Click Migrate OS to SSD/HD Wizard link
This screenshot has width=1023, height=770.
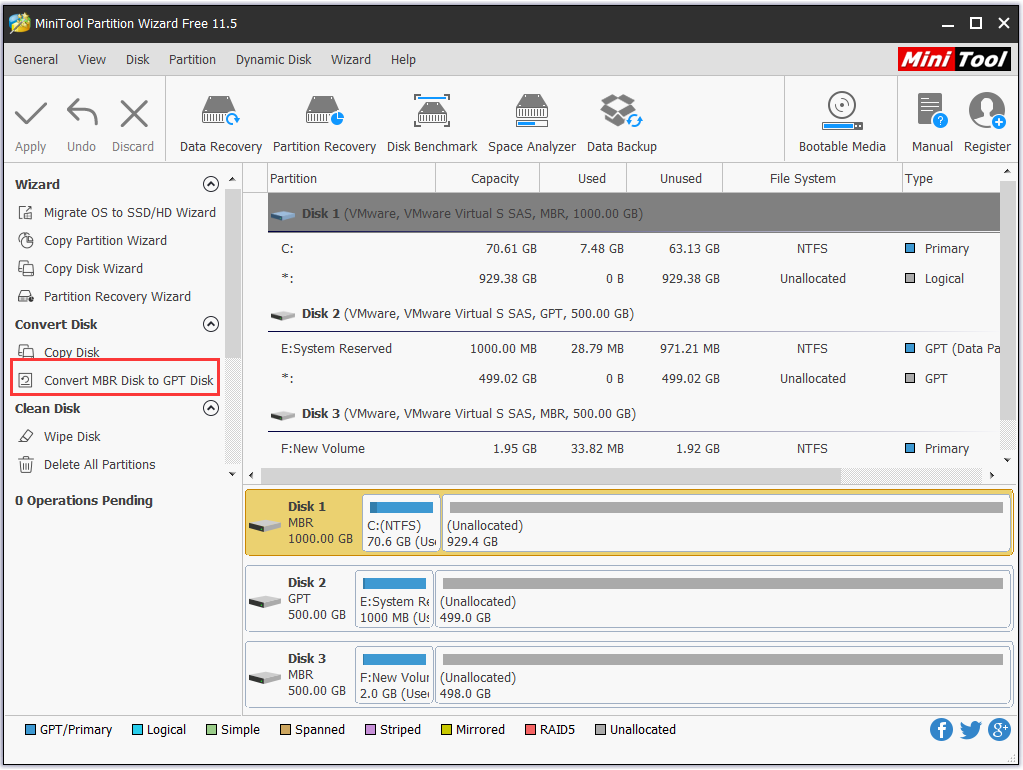click(x=130, y=213)
